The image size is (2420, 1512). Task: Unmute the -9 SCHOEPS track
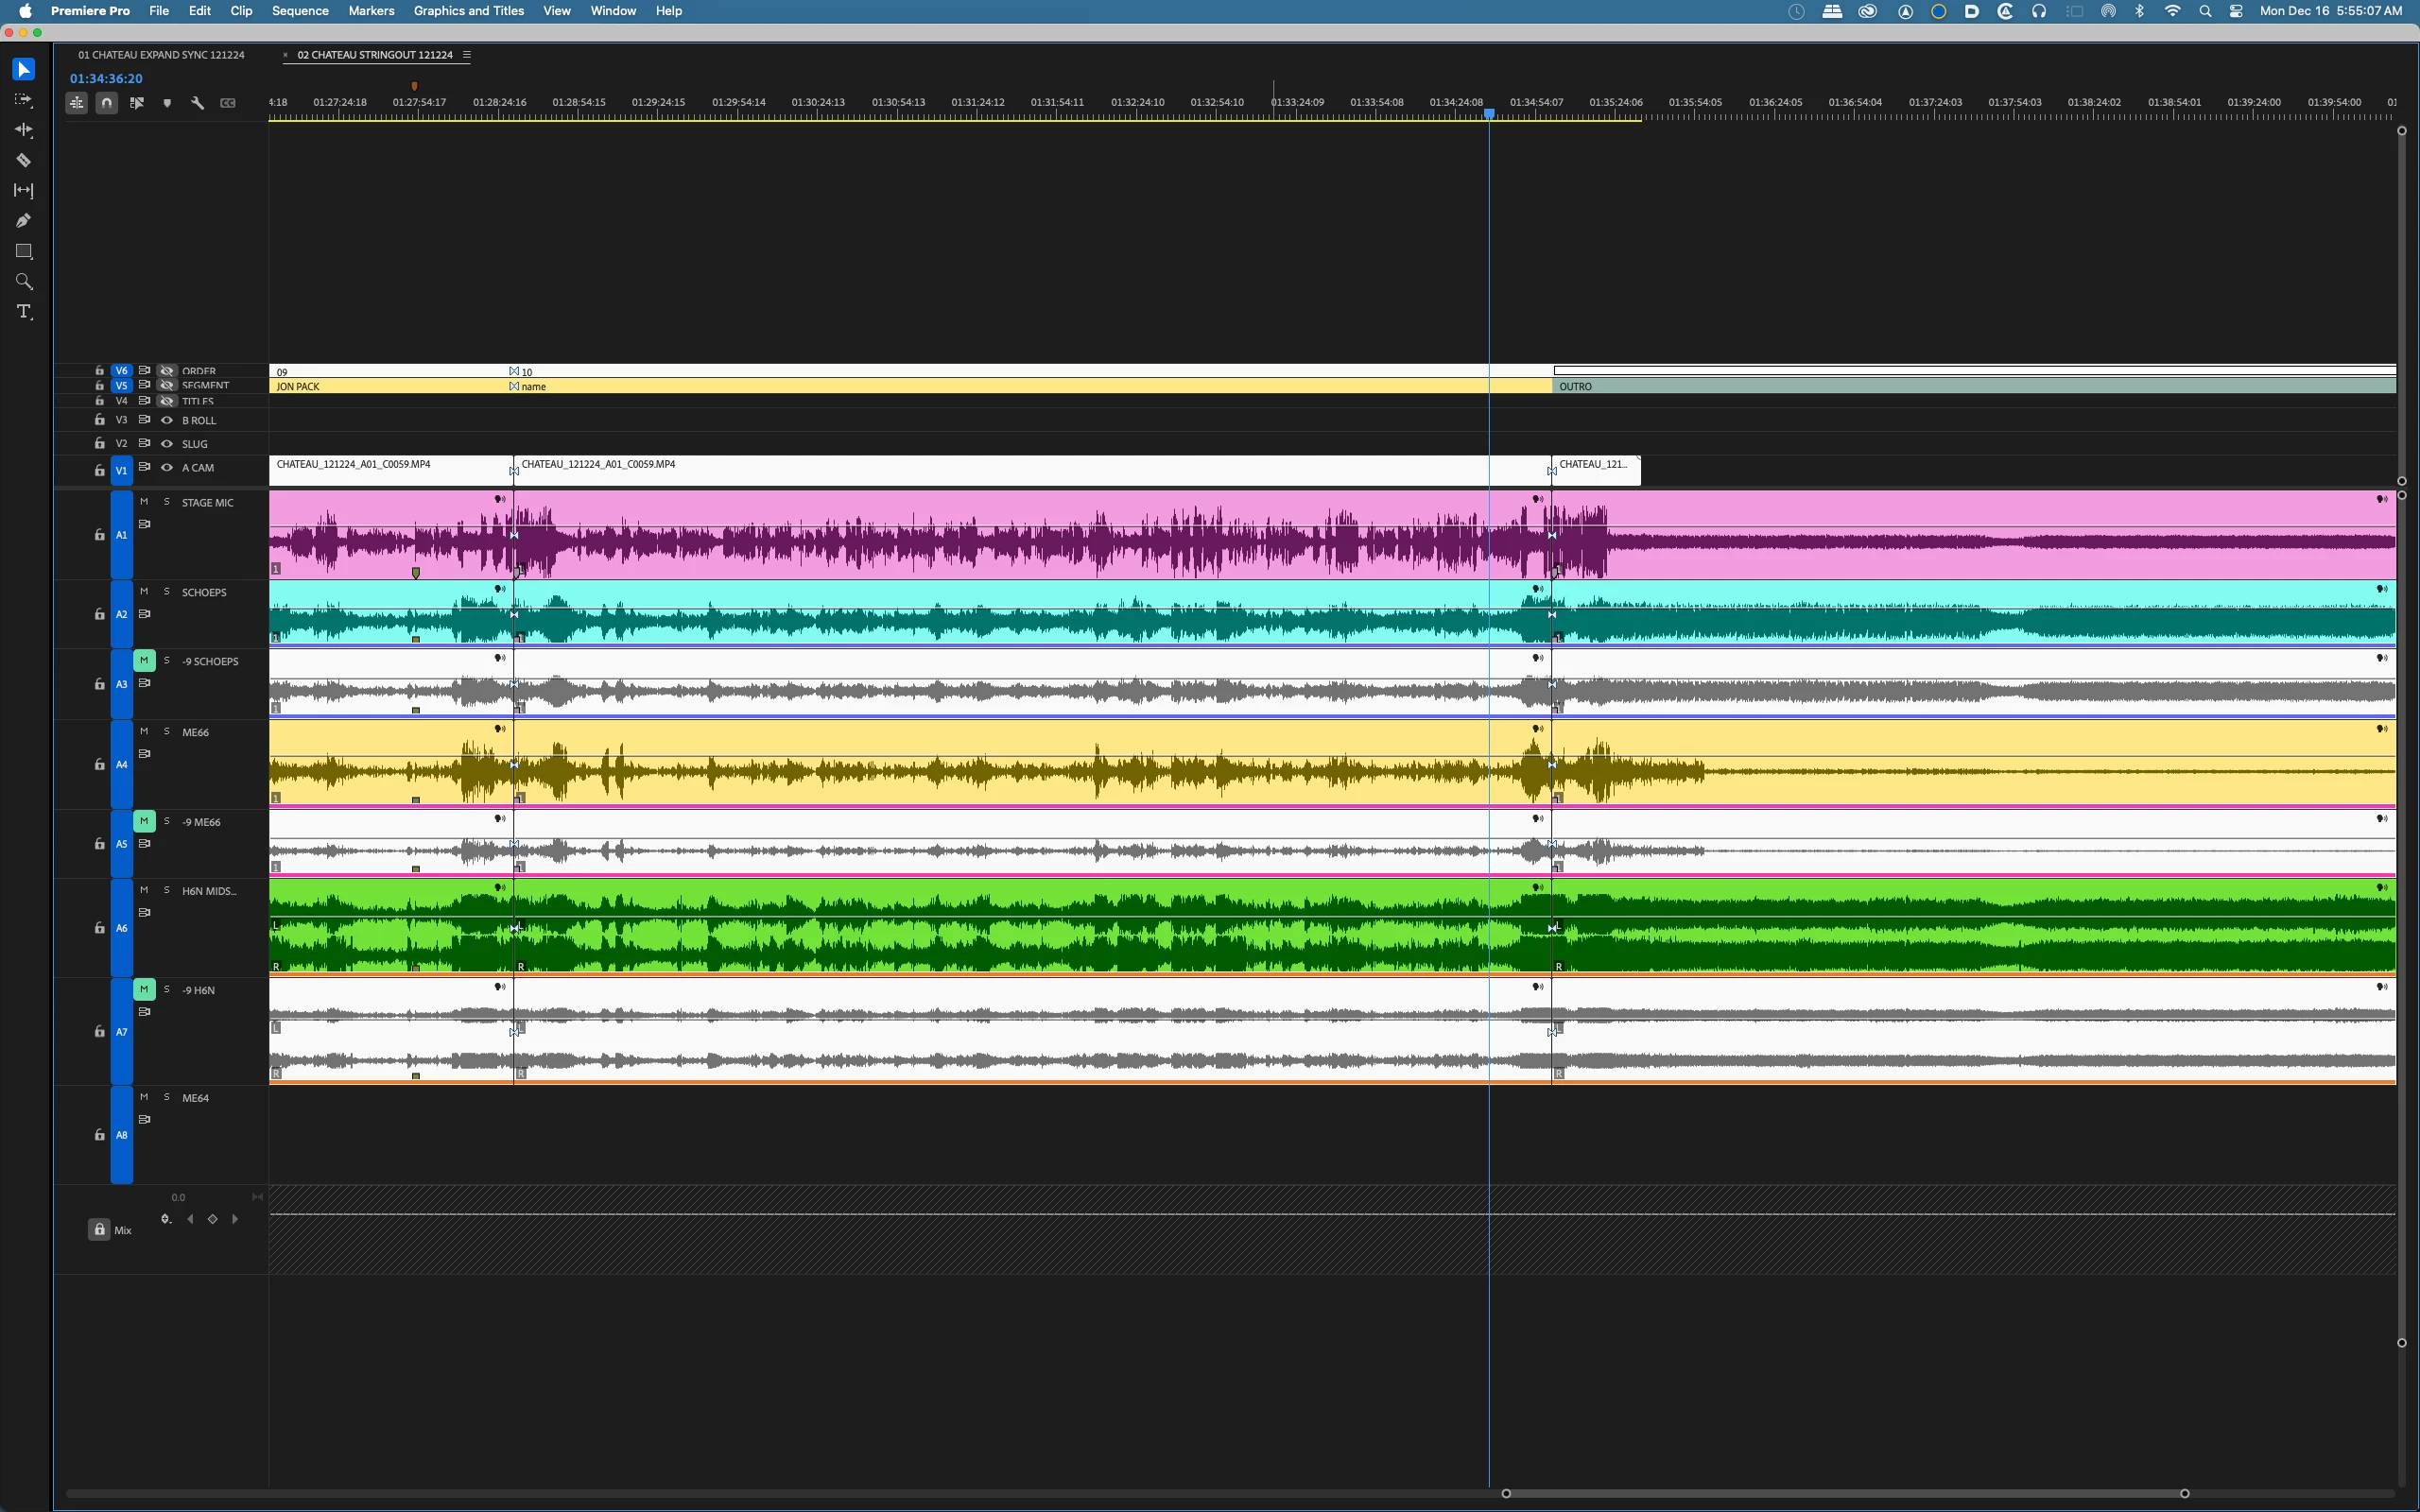144,660
